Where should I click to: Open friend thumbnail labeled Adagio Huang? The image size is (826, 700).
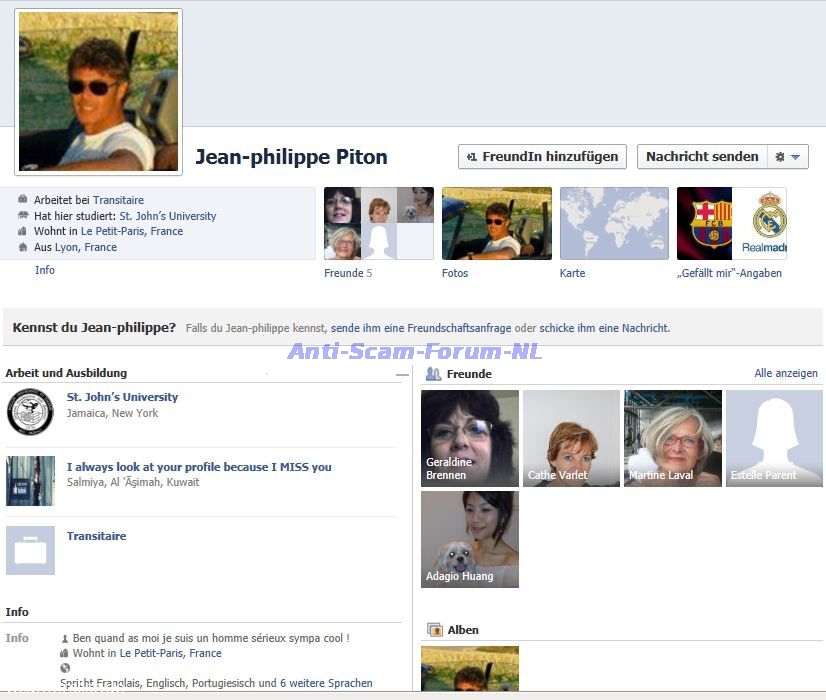[x=469, y=538]
